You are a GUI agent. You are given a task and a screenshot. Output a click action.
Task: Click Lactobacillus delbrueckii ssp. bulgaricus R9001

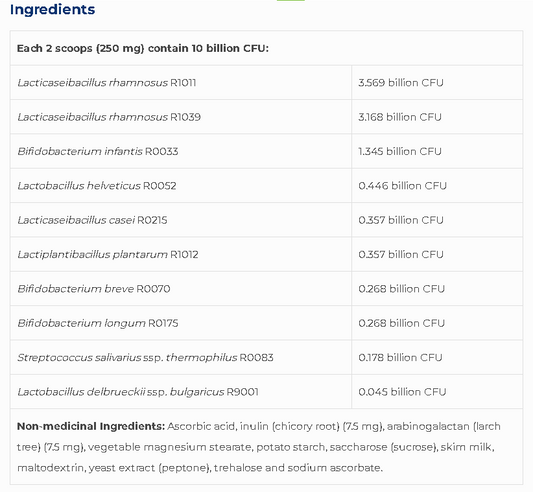138,392
